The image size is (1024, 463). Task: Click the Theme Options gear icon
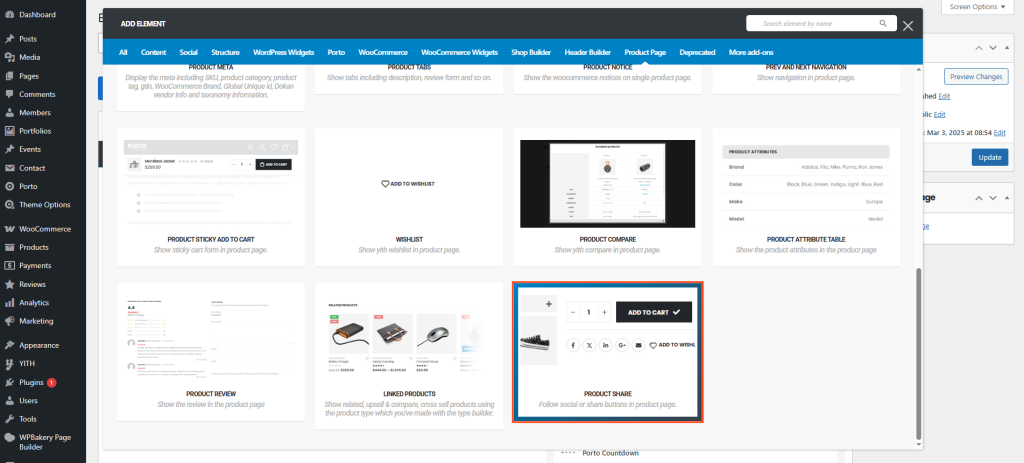click(9, 205)
